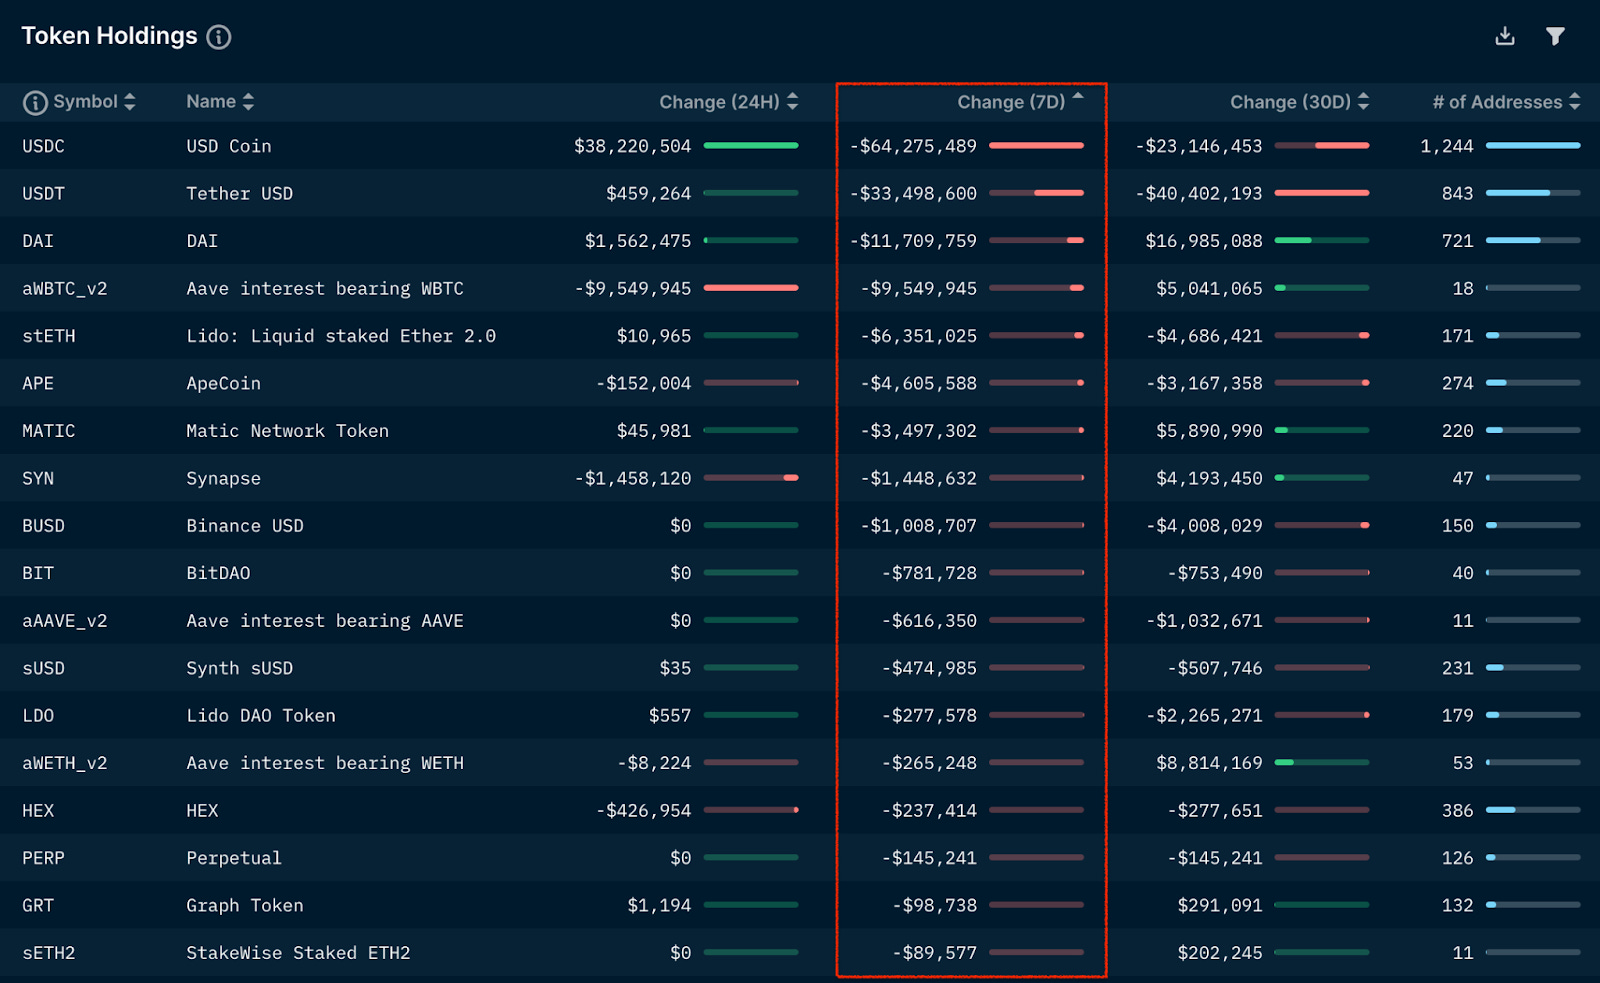
Task: Click the name 'ApeCoin'
Action: point(224,383)
